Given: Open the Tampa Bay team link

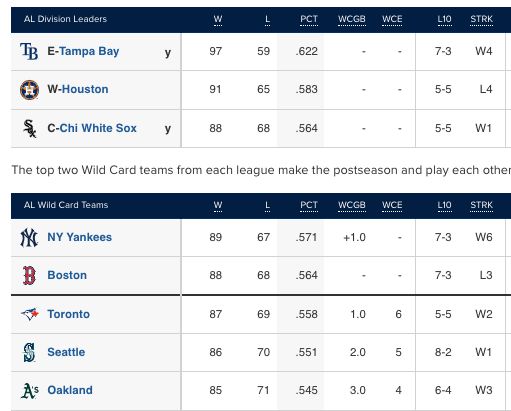Looking at the screenshot, I should click(x=89, y=51).
